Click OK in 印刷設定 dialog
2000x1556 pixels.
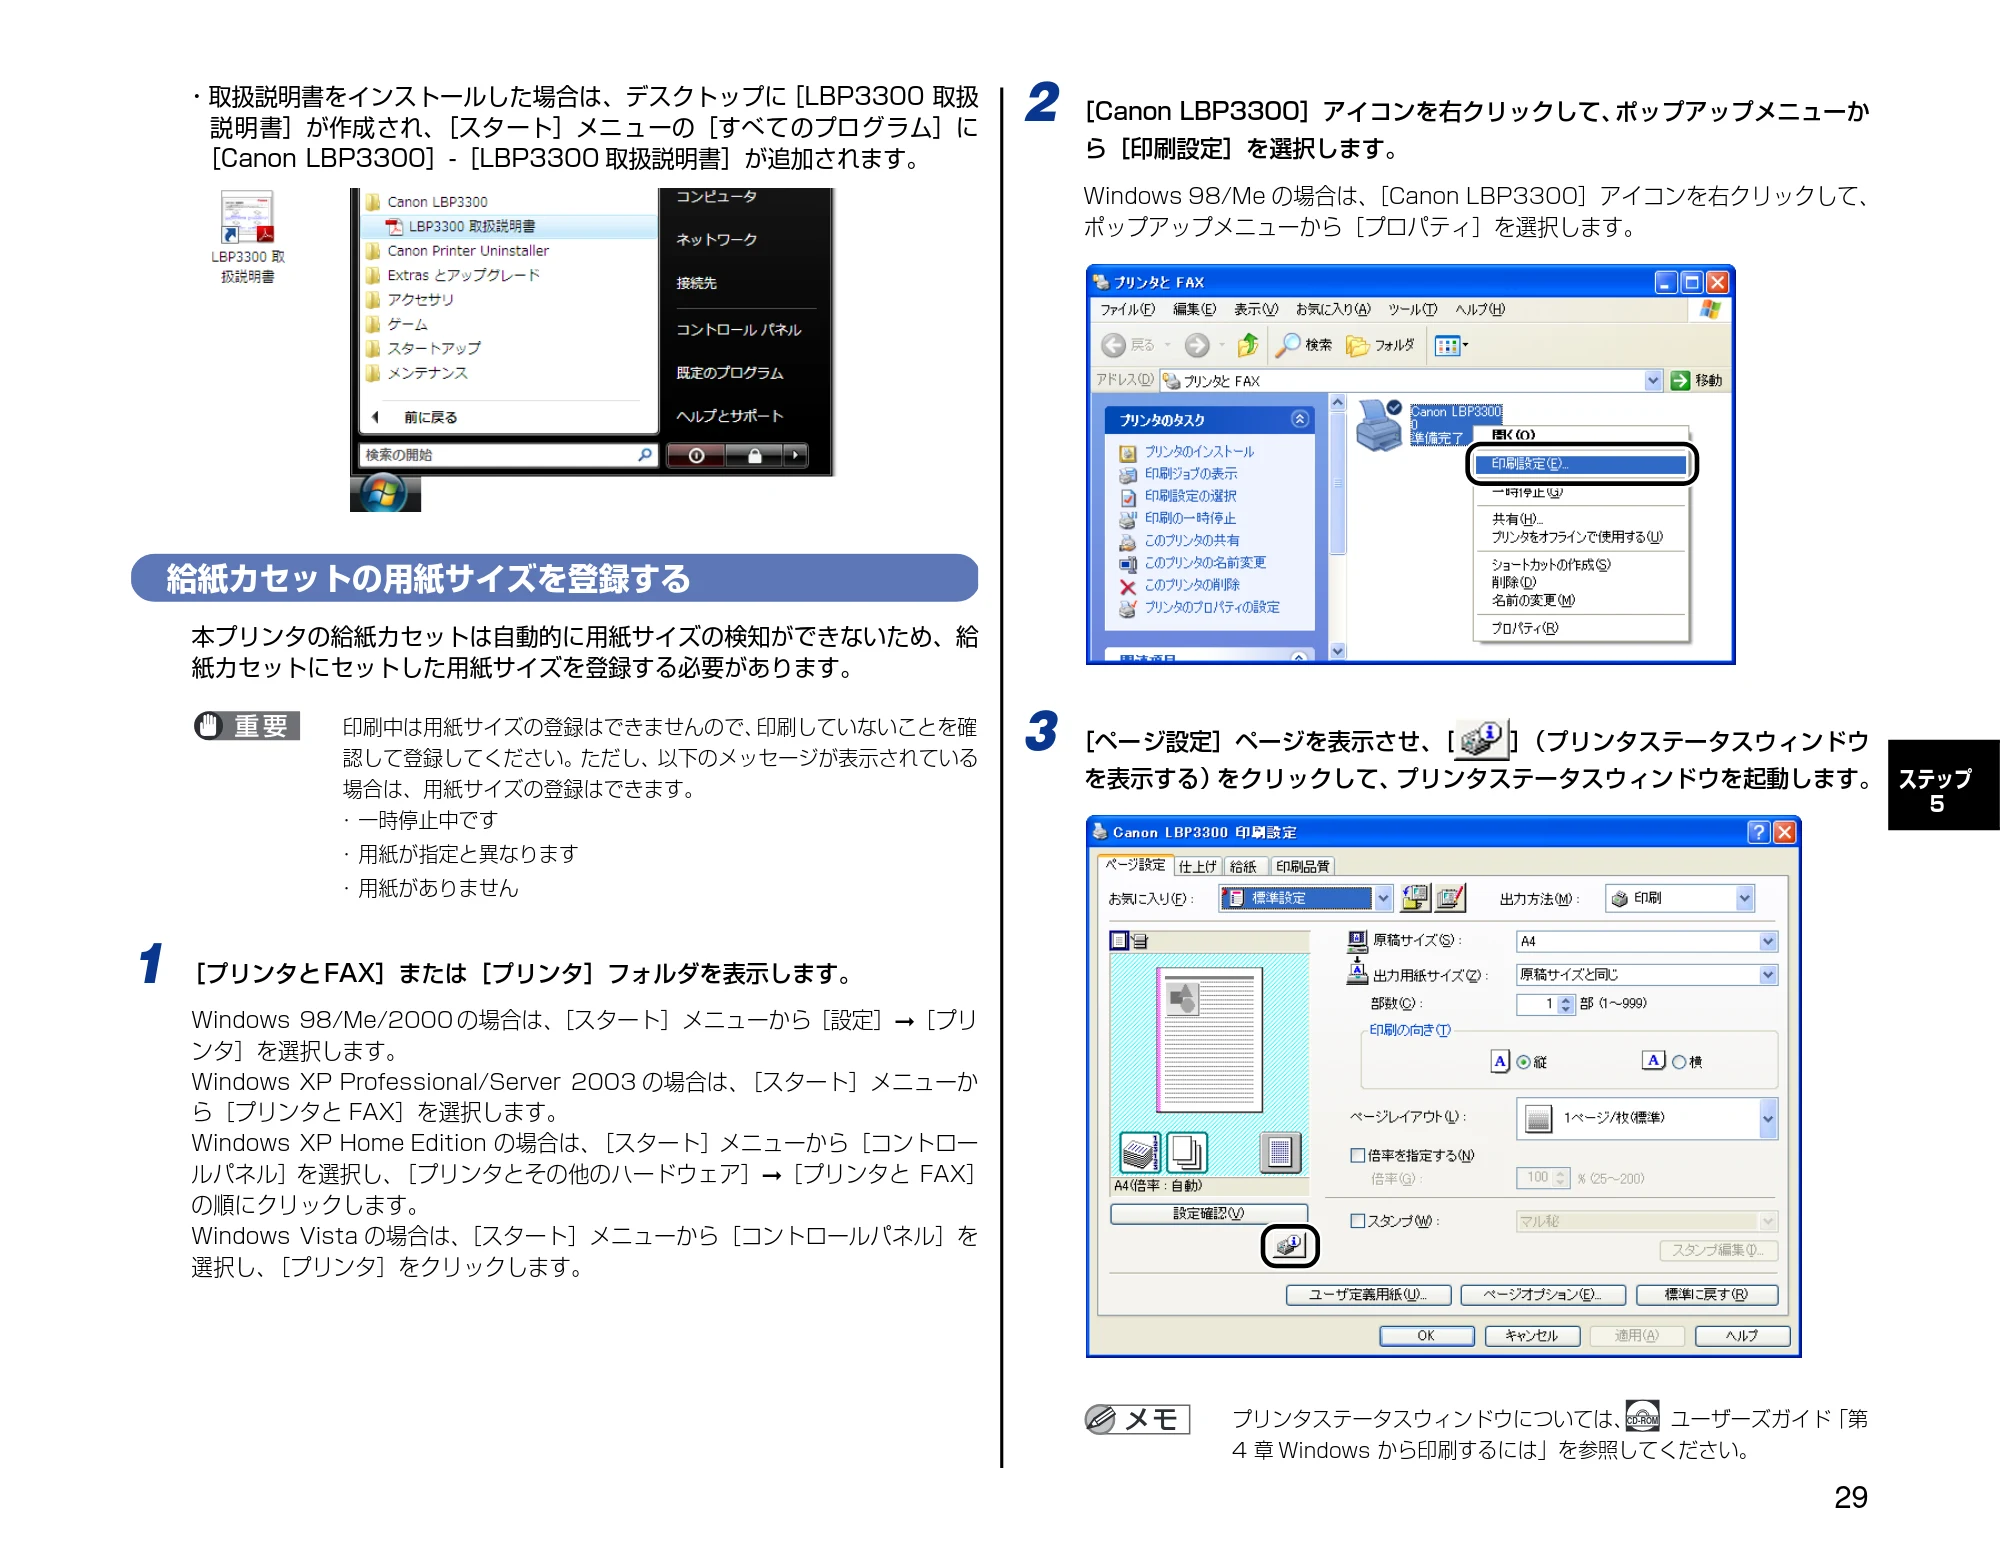(x=1426, y=1336)
